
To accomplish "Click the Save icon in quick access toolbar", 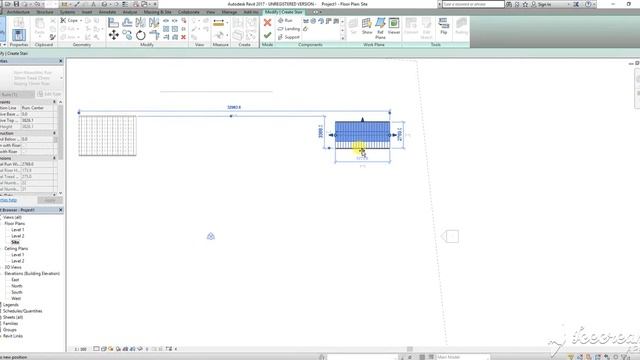I will point(16,4).
